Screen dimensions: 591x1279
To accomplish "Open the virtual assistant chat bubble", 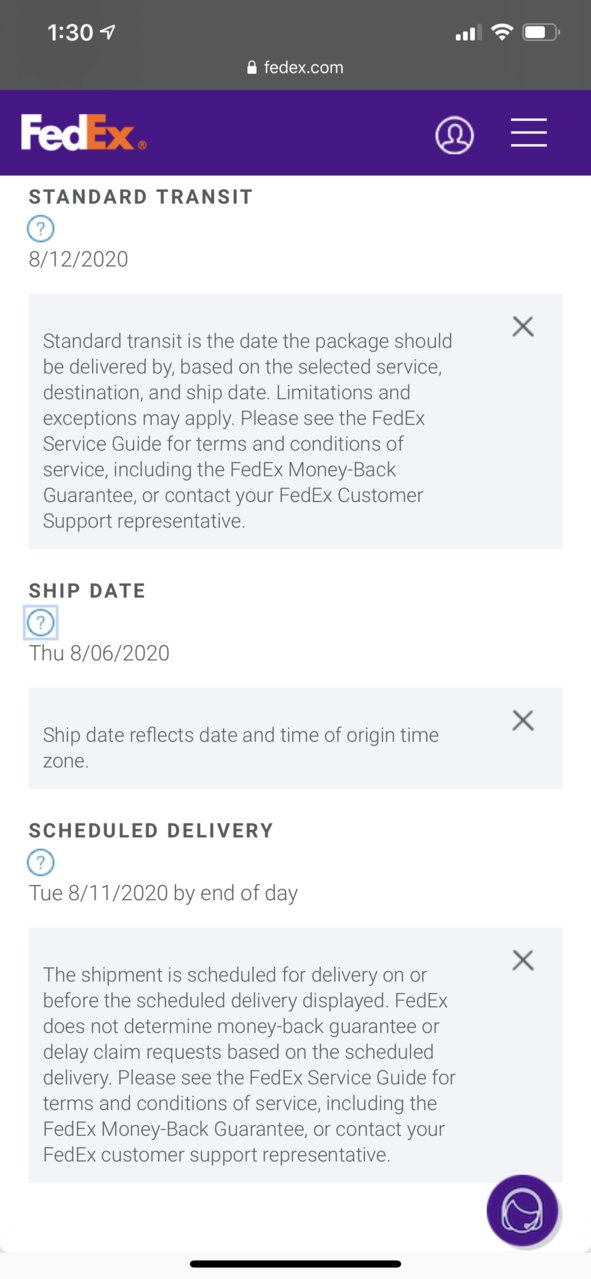I will click(x=522, y=1210).
